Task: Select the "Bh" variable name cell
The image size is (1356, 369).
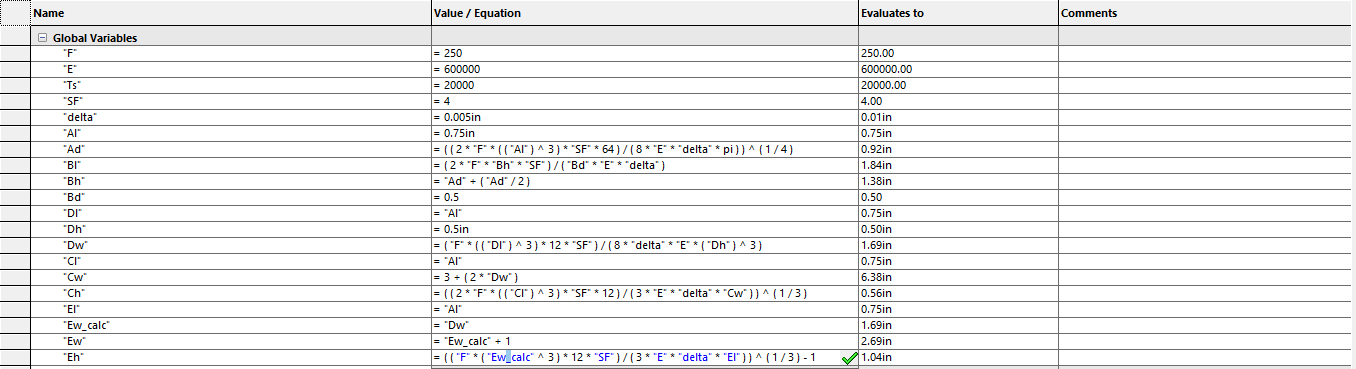Action: (230, 181)
